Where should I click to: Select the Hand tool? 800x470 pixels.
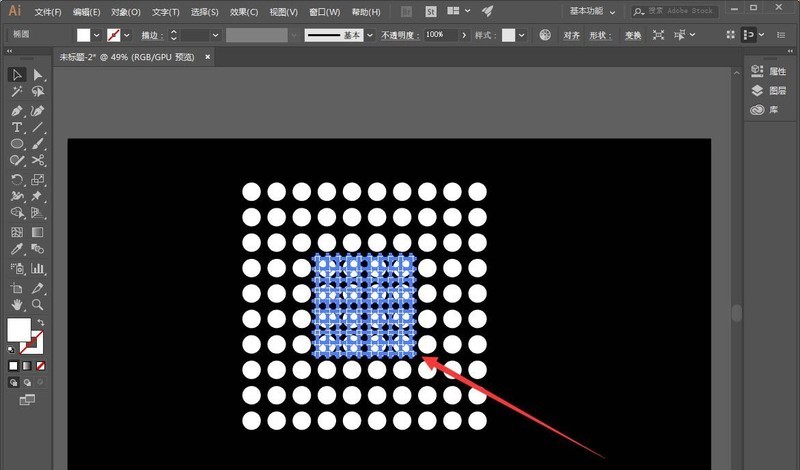pyautogui.click(x=17, y=303)
